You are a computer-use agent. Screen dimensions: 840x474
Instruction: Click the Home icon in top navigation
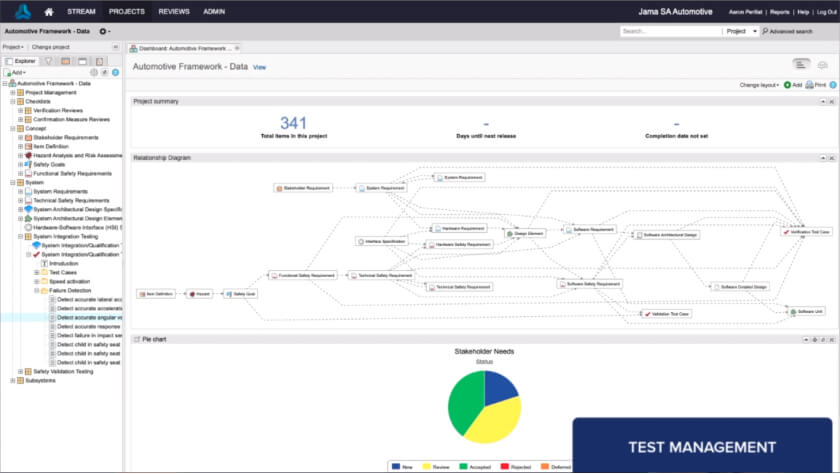click(x=49, y=12)
